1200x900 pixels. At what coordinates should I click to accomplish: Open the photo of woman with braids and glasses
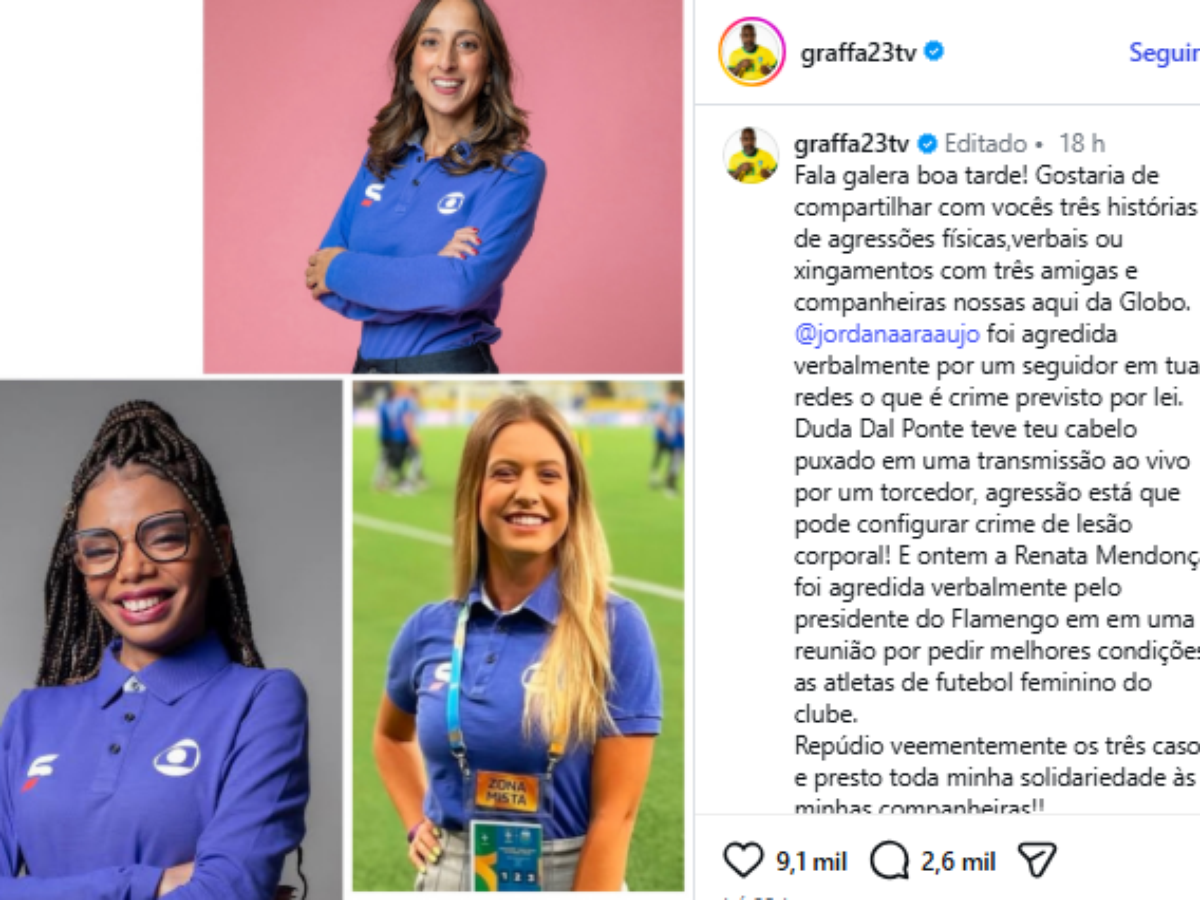171,639
